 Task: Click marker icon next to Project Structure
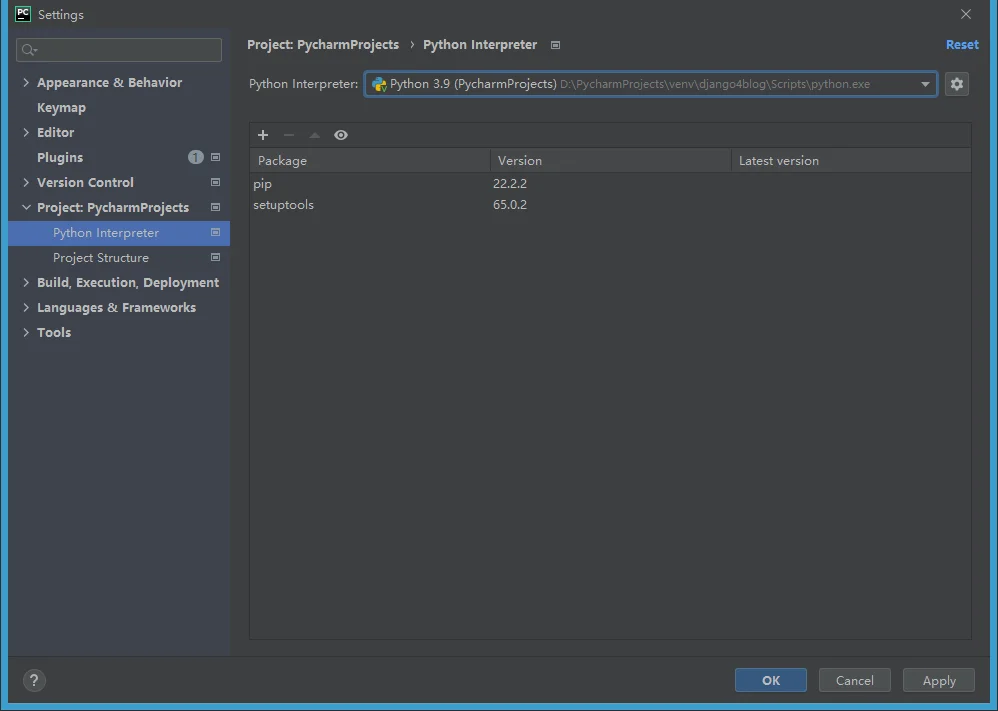[x=215, y=257]
